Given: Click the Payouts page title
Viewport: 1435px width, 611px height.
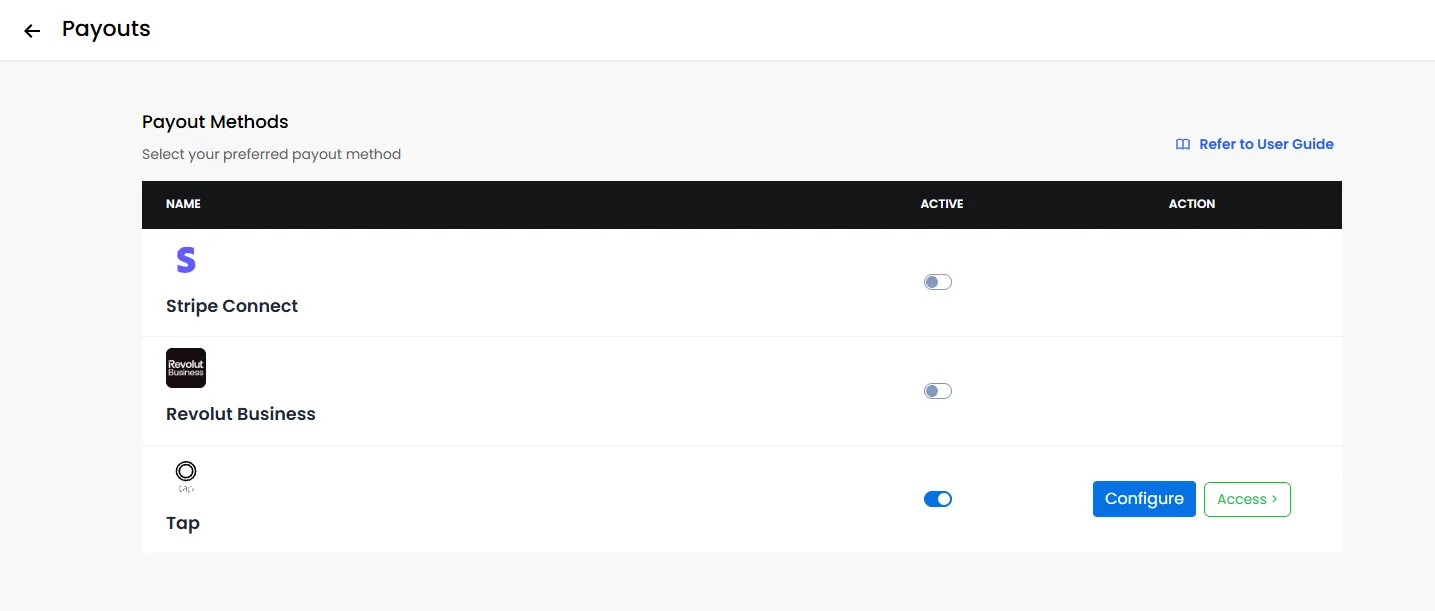Looking at the screenshot, I should click(x=106, y=29).
